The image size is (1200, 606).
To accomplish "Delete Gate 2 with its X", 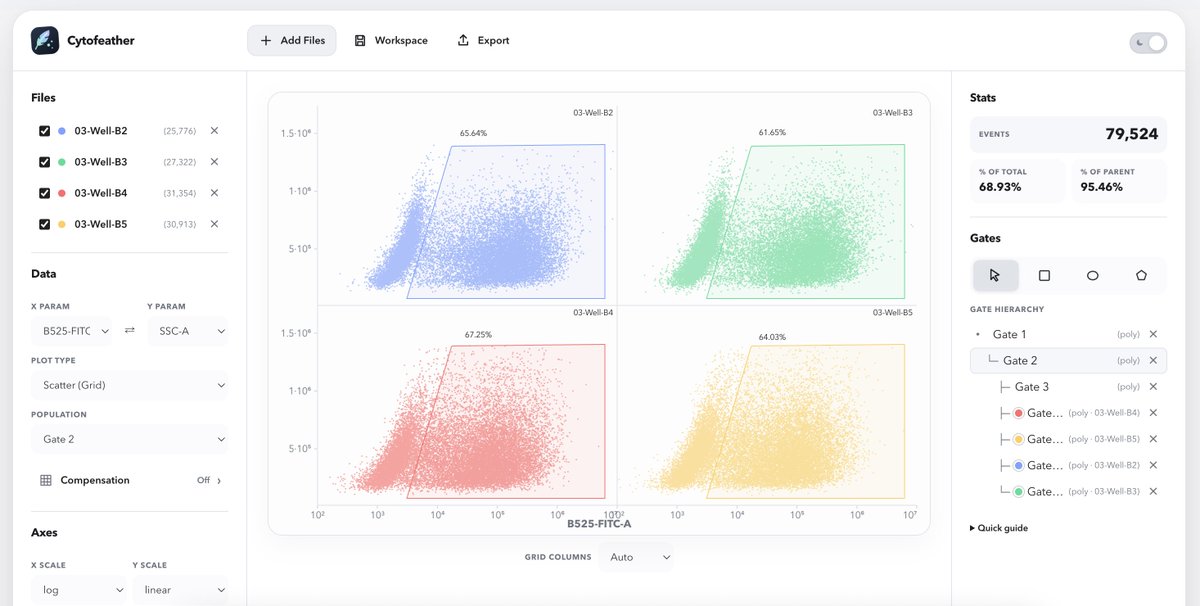I will click(x=1153, y=360).
